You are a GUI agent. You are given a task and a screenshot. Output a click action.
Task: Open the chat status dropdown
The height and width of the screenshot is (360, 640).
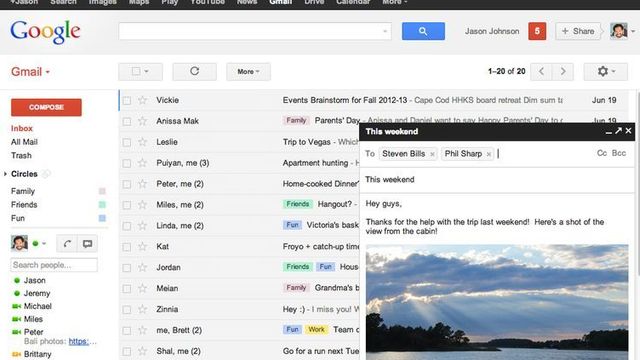point(44,244)
